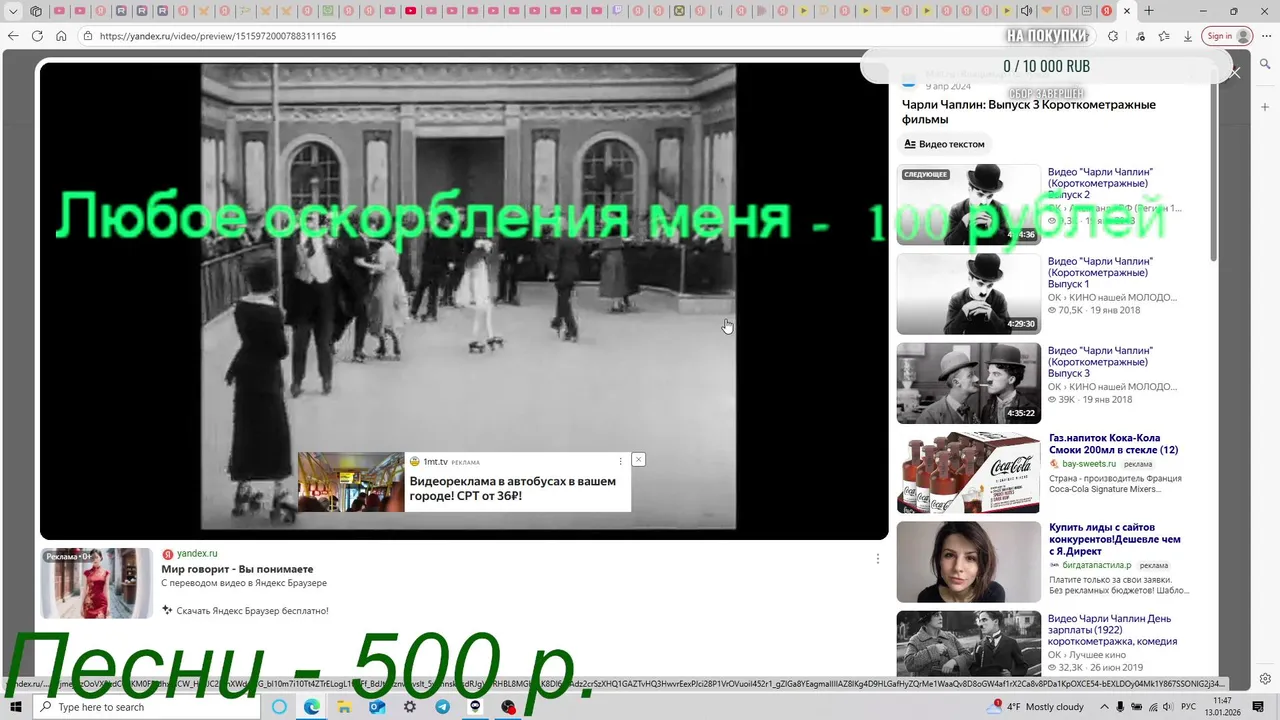This screenshot has height=720, width=1280.
Task: Switch input language РУС indicator
Action: tap(1189, 707)
